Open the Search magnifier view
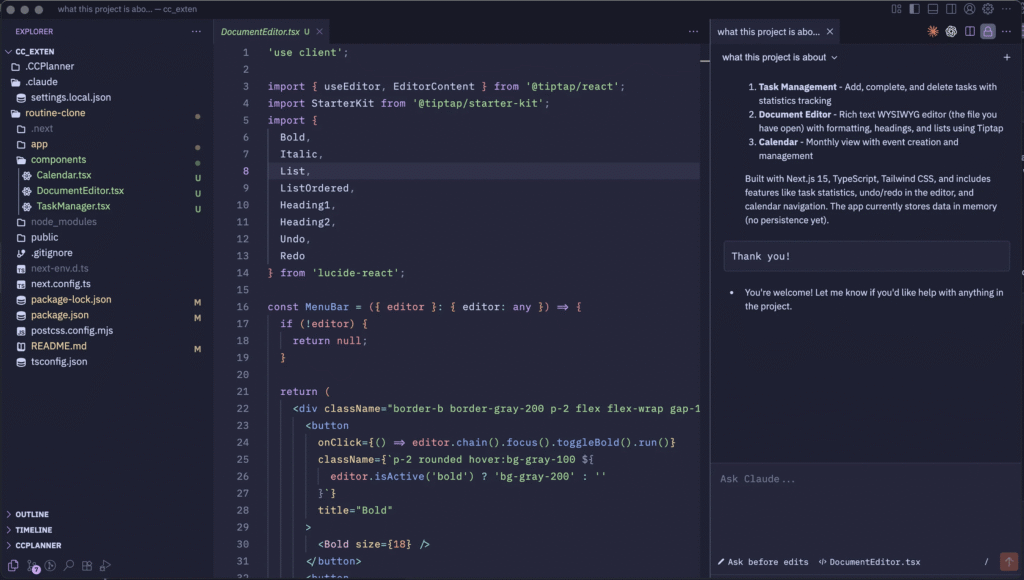Image resolution: width=1024 pixels, height=580 pixels. click(x=69, y=566)
